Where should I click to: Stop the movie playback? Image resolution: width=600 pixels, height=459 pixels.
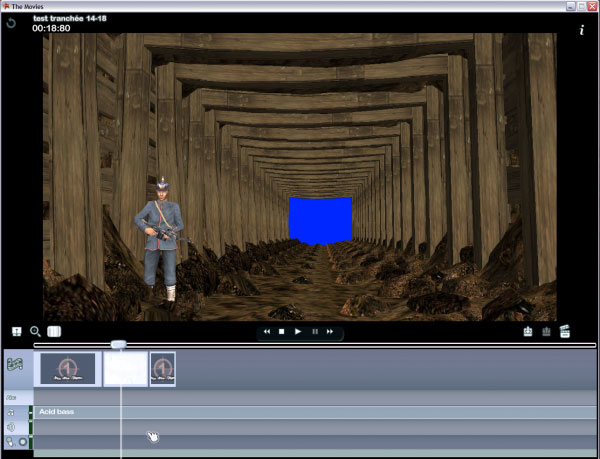tap(282, 332)
